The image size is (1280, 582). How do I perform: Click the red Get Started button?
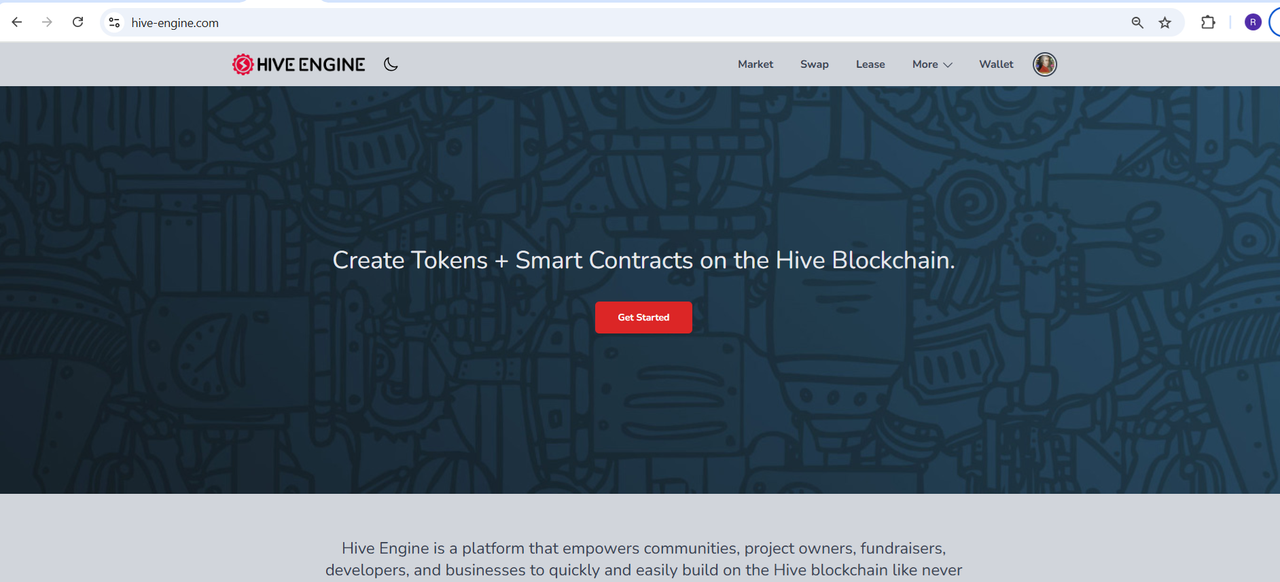pyautogui.click(x=643, y=317)
